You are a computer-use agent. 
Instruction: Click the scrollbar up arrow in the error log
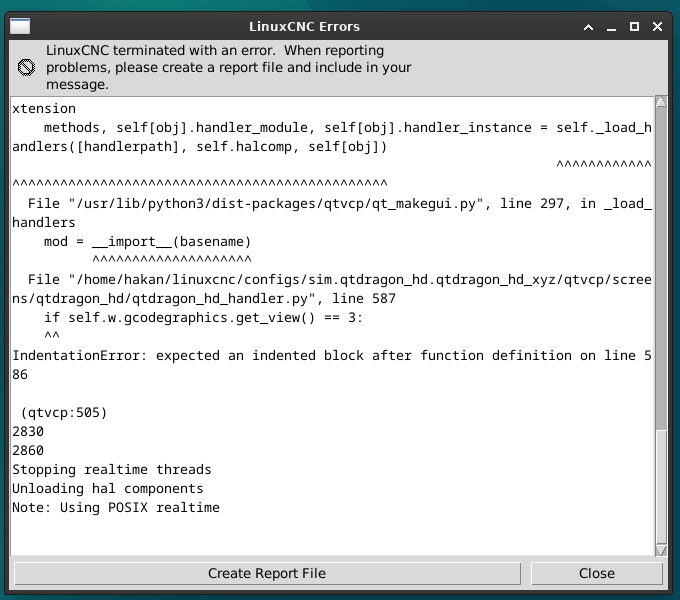(x=661, y=101)
